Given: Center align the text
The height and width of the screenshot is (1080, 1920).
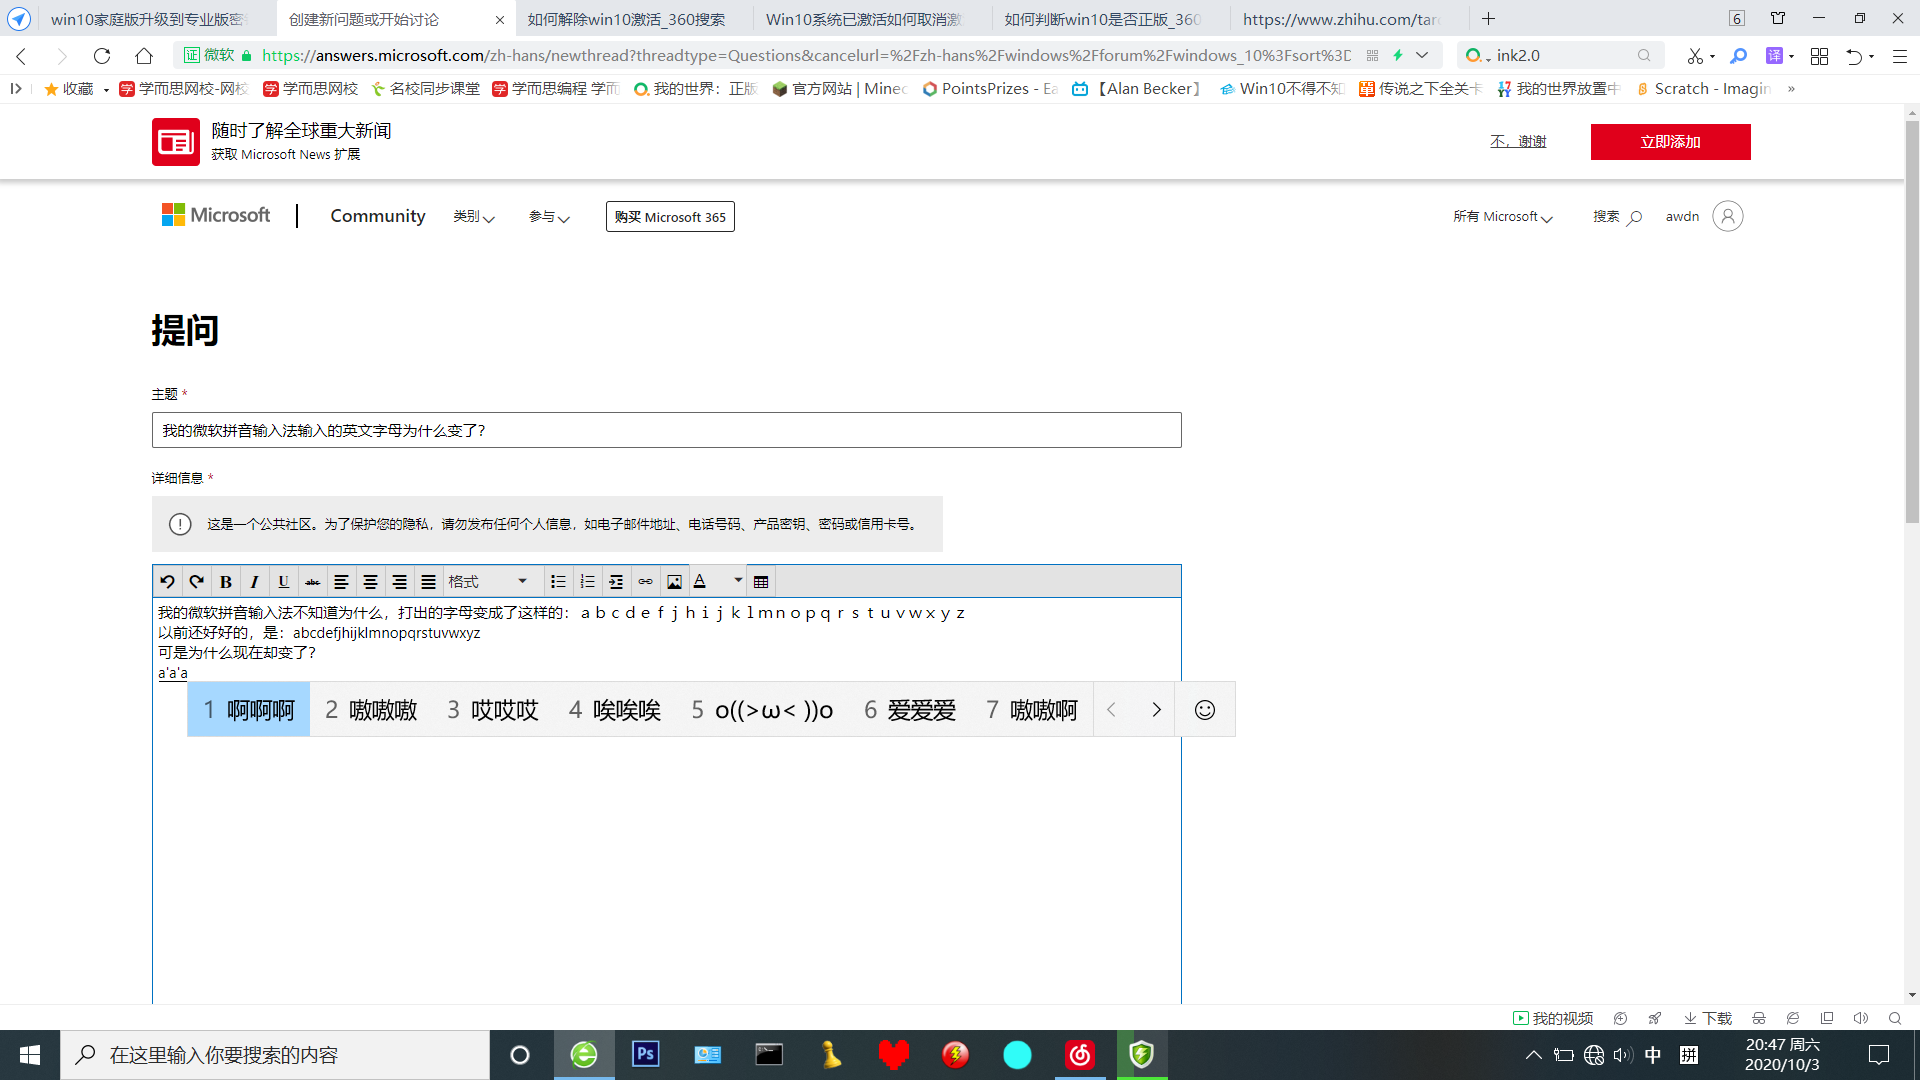Looking at the screenshot, I should (370, 582).
